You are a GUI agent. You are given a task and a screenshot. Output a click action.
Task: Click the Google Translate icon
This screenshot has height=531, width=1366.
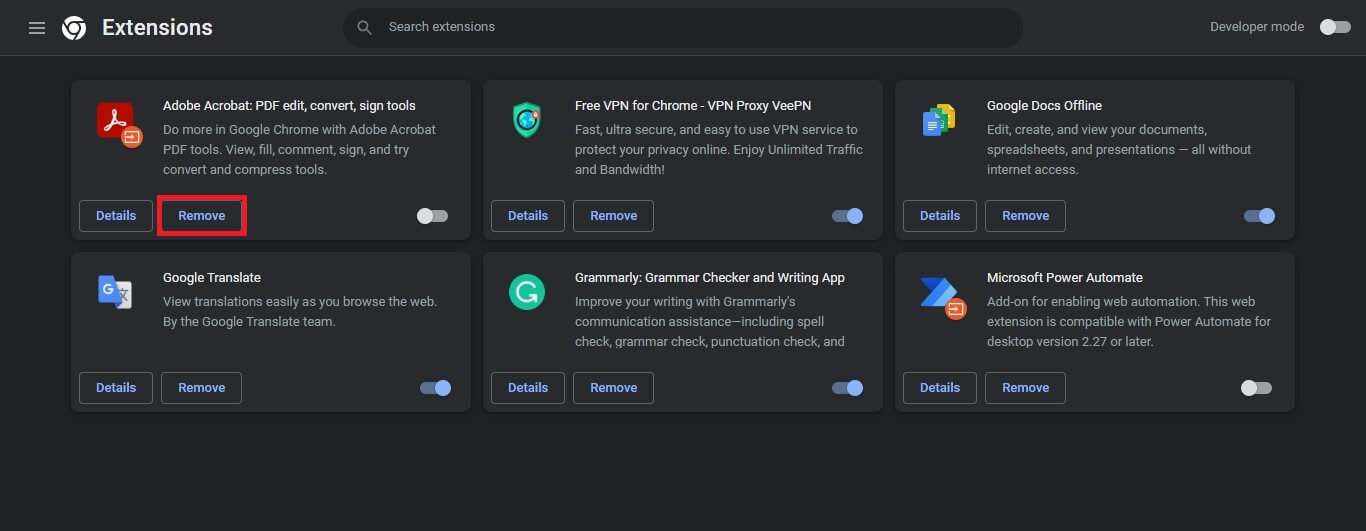(115, 291)
